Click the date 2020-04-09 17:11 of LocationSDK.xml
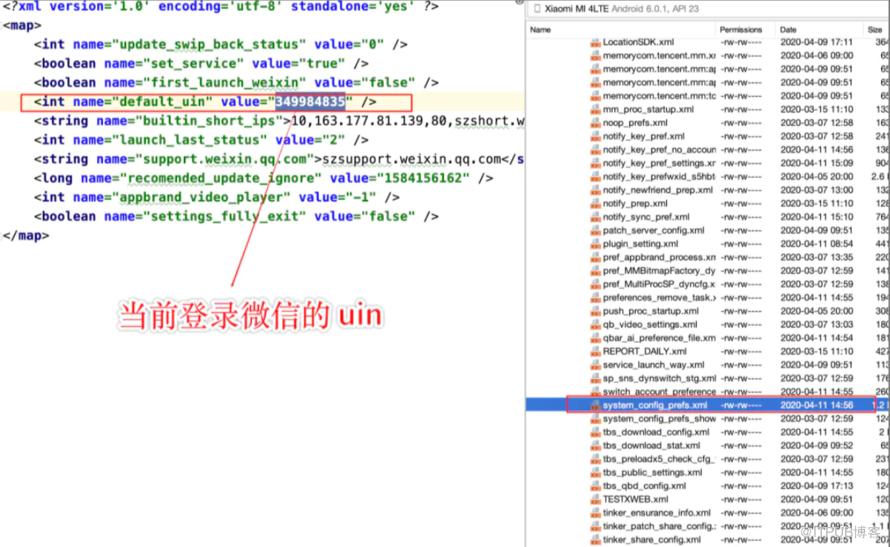 [816, 42]
